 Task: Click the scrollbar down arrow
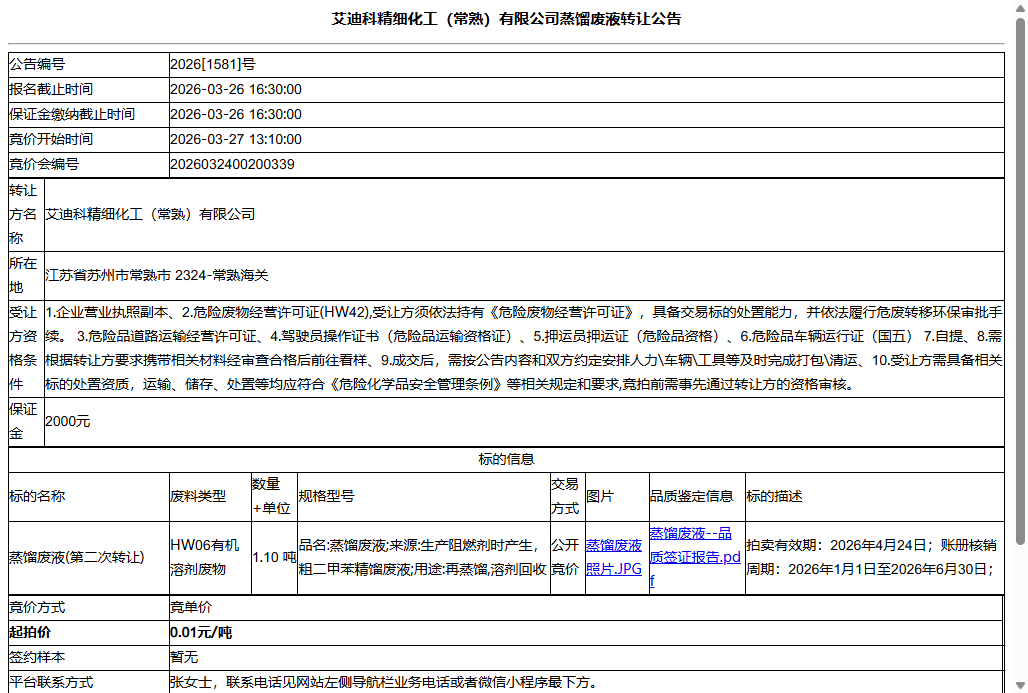[1021, 685]
